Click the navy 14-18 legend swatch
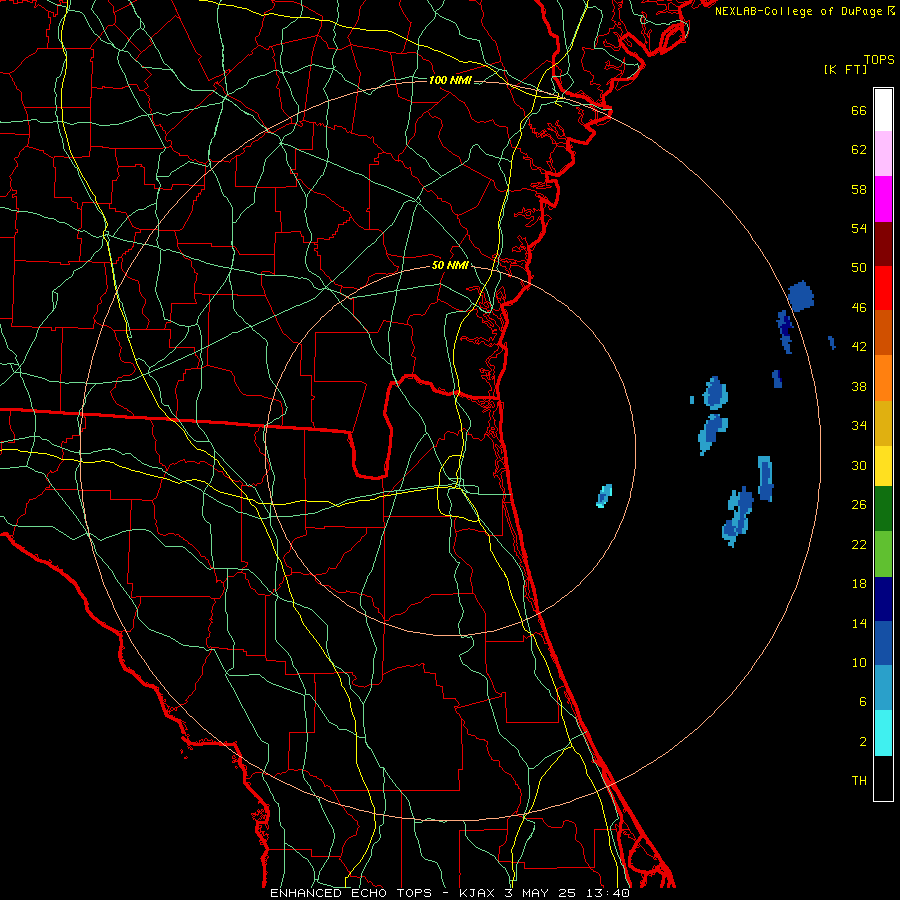 (x=883, y=599)
